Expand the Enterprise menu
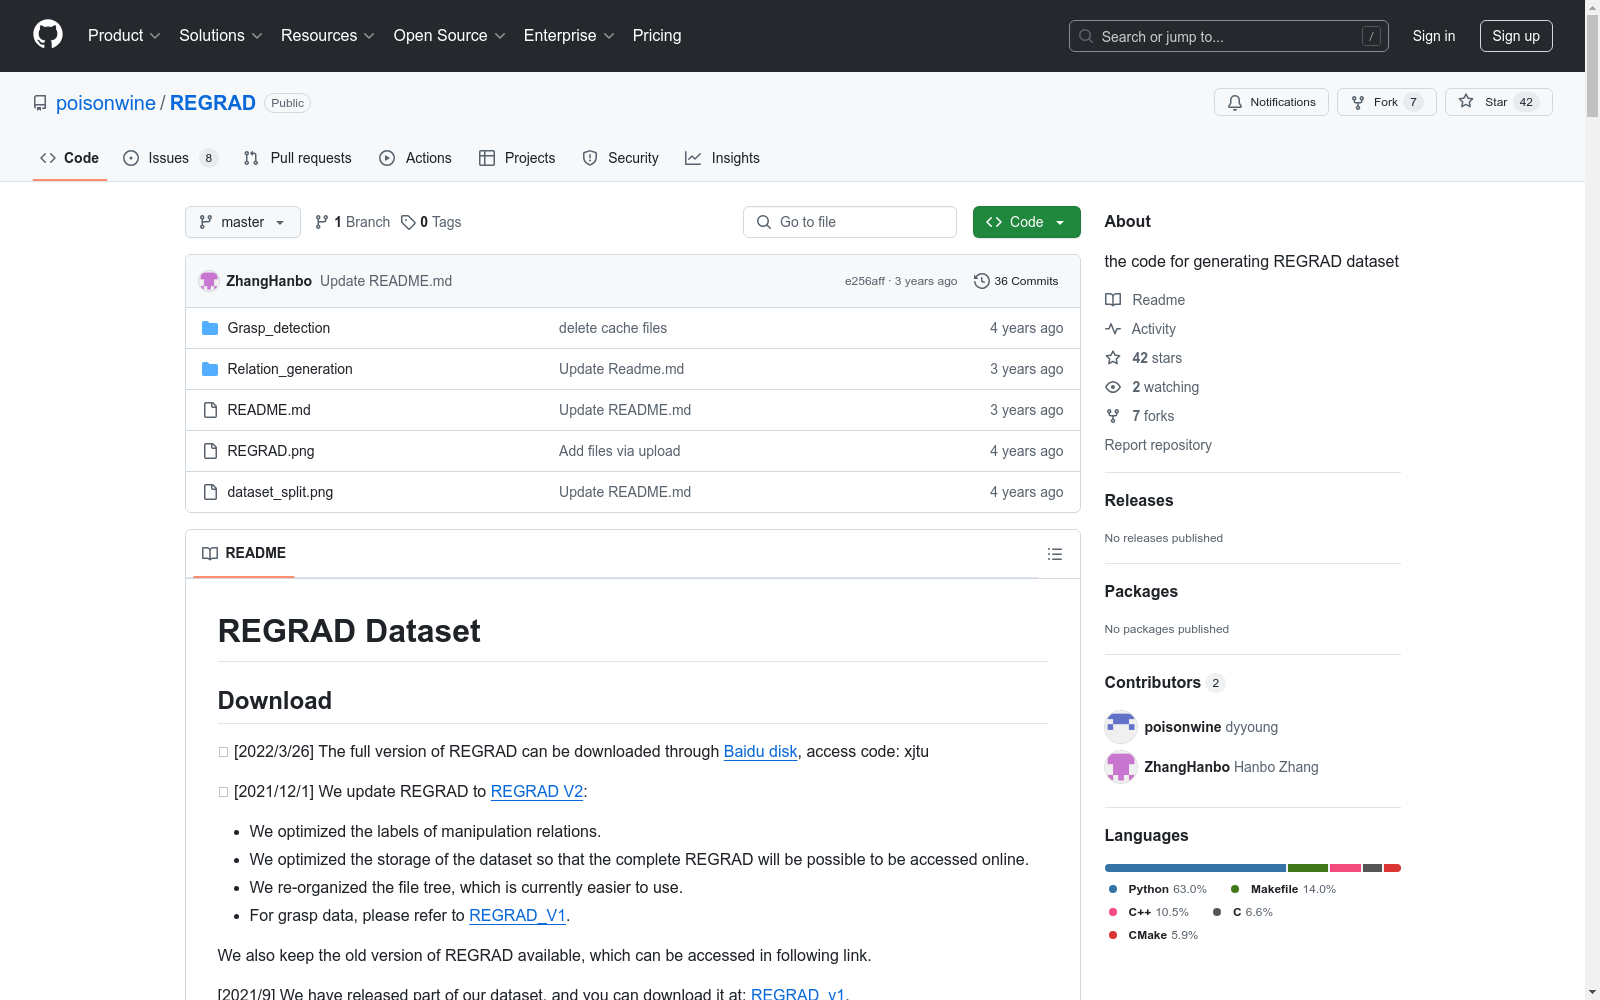This screenshot has height=1000, width=1600. (569, 35)
